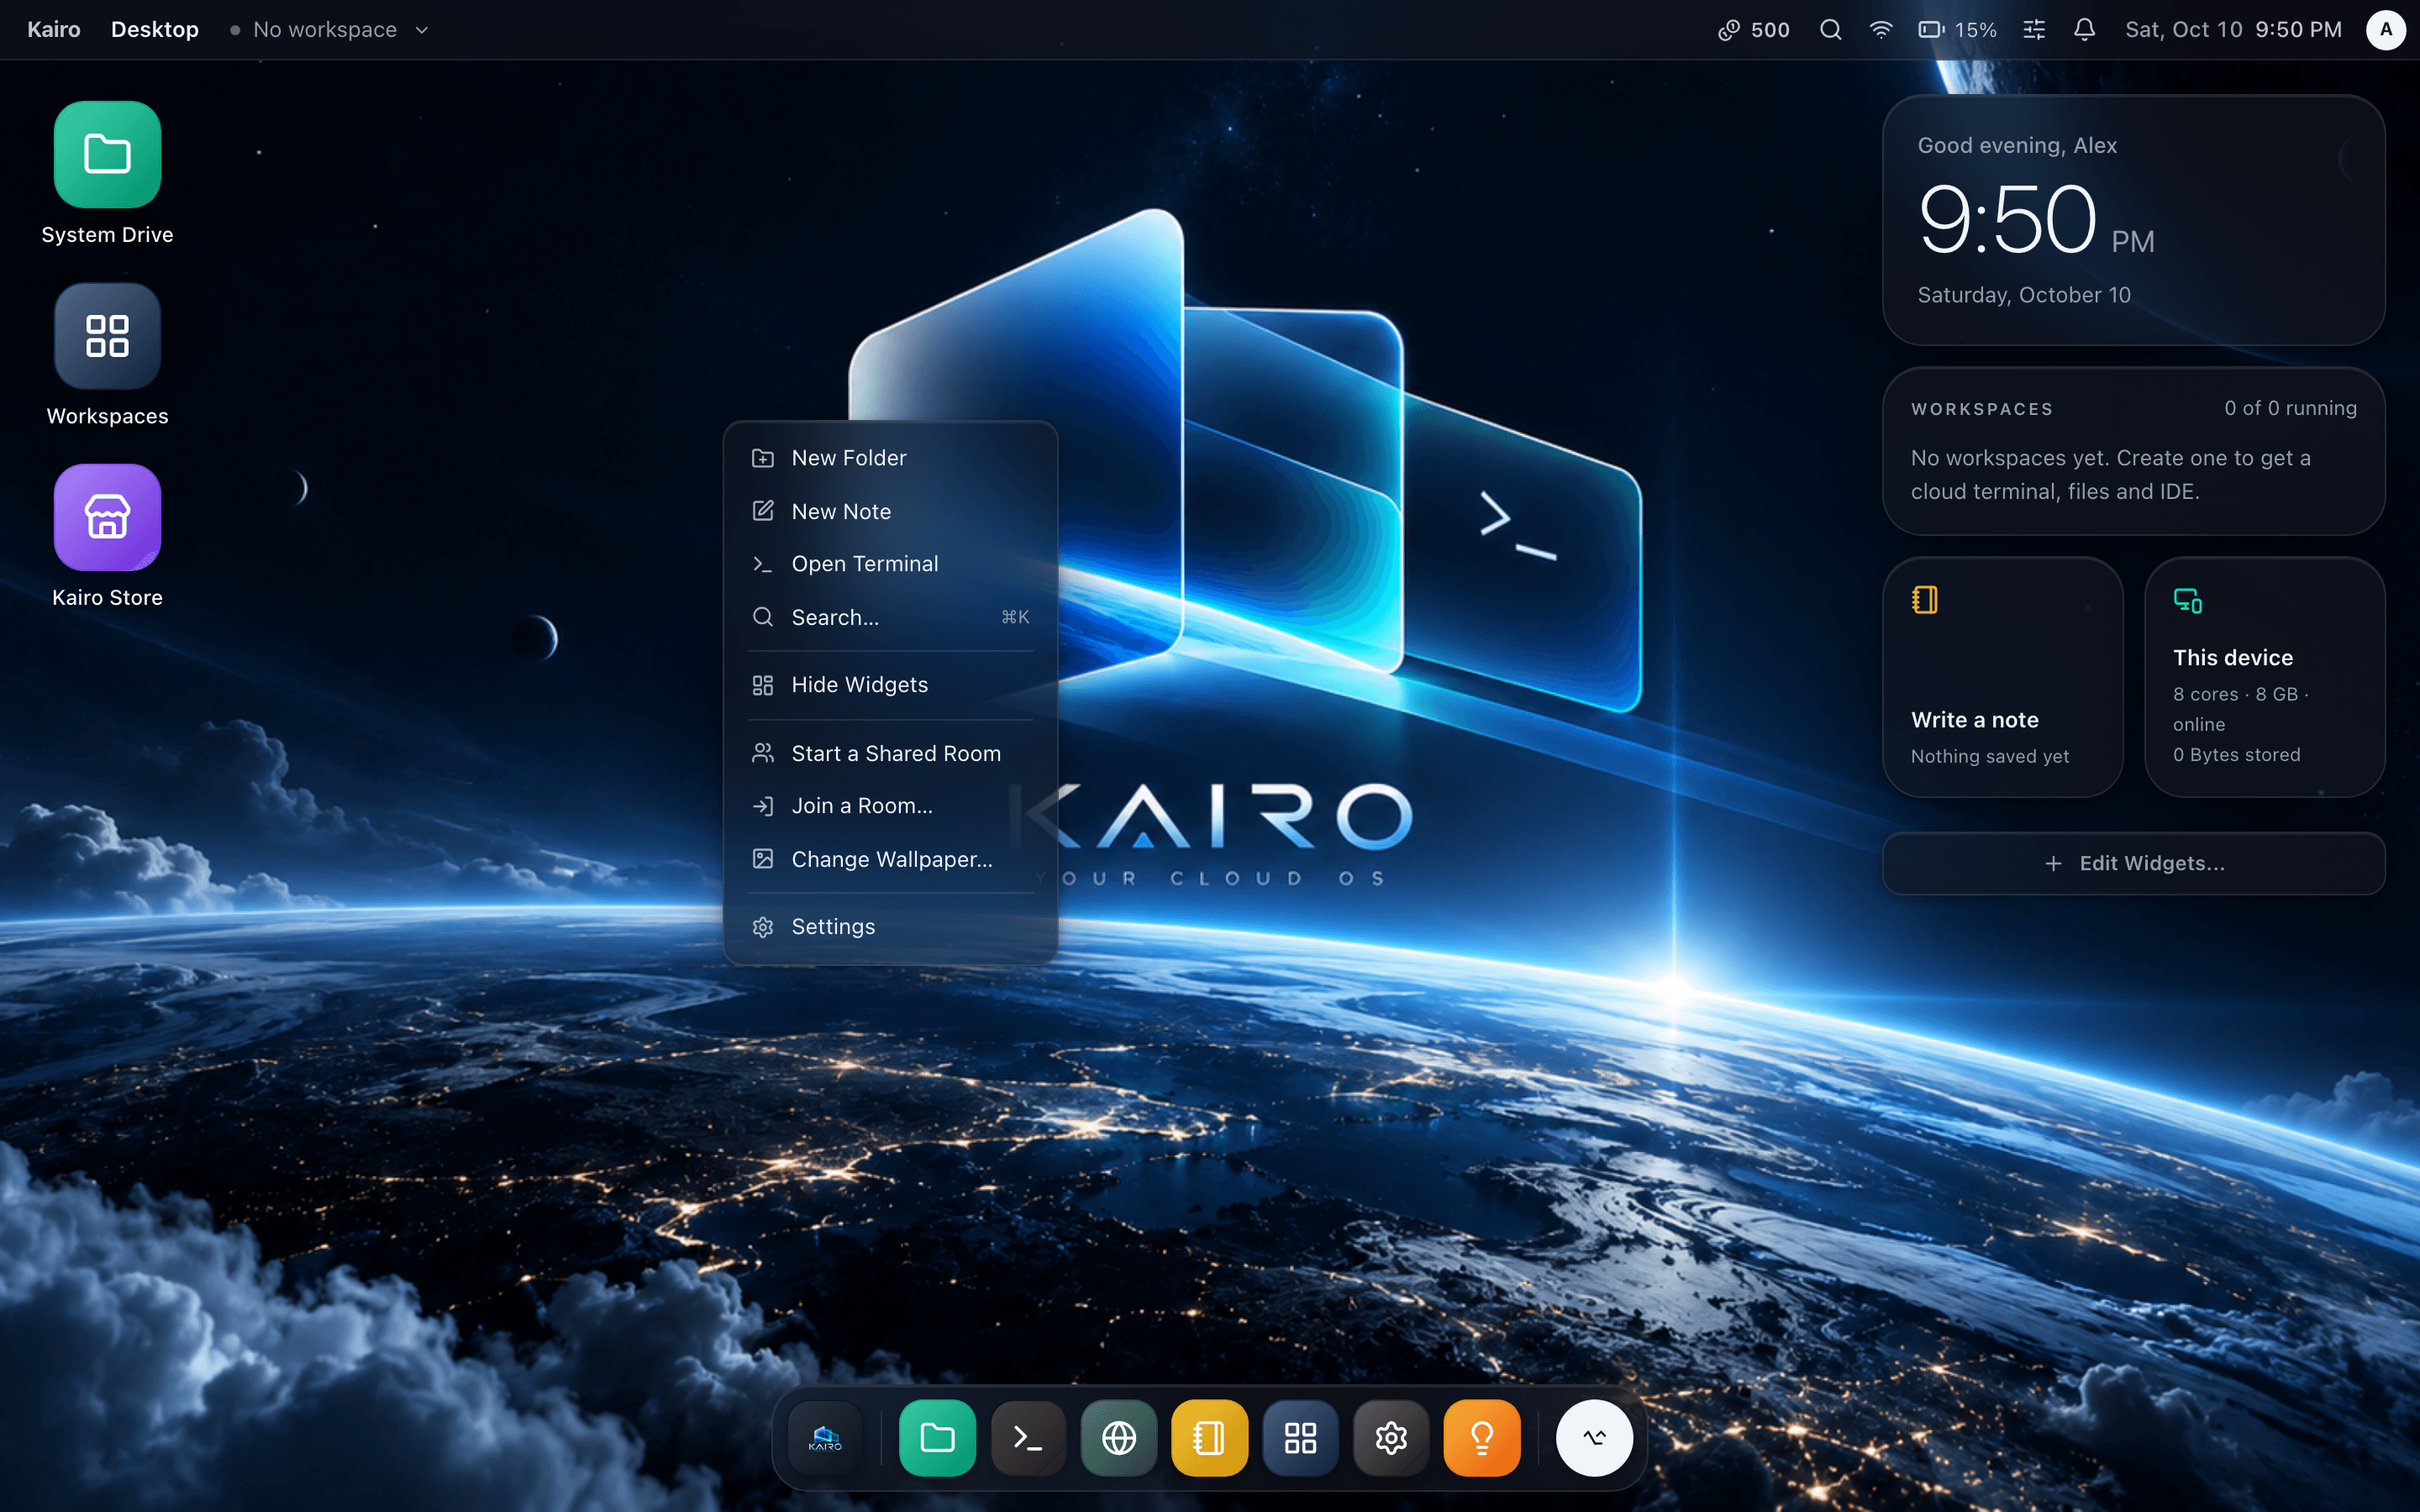The height and width of the screenshot is (1512, 2420).
Task: Click the clock widget showing 9:50 PM
Action: pos(2134,220)
